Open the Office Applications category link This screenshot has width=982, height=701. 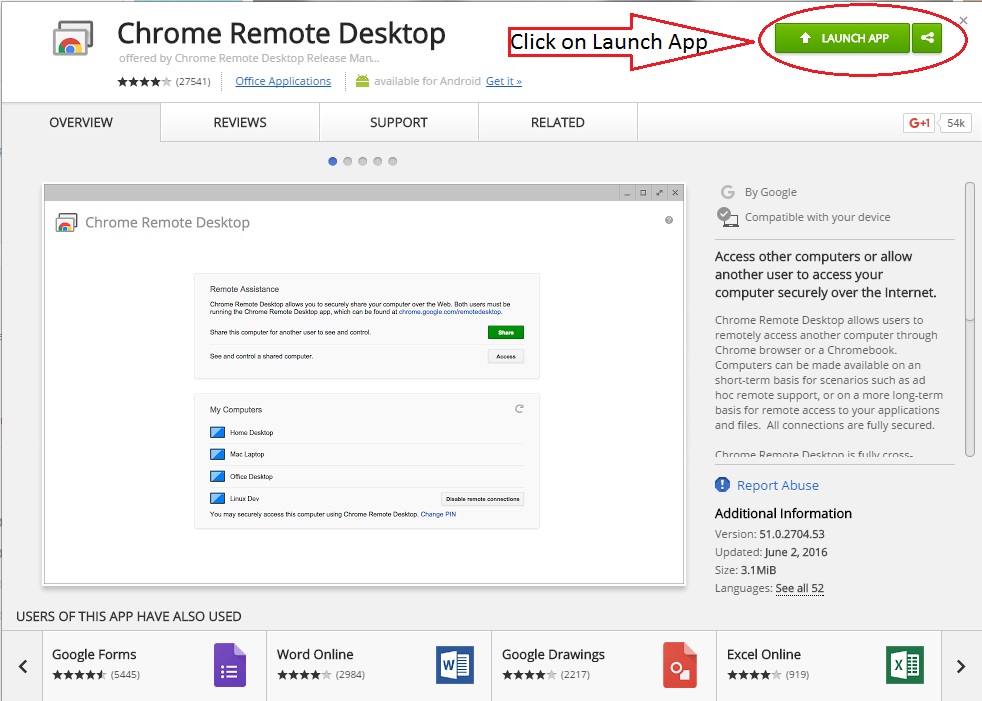[x=283, y=81]
